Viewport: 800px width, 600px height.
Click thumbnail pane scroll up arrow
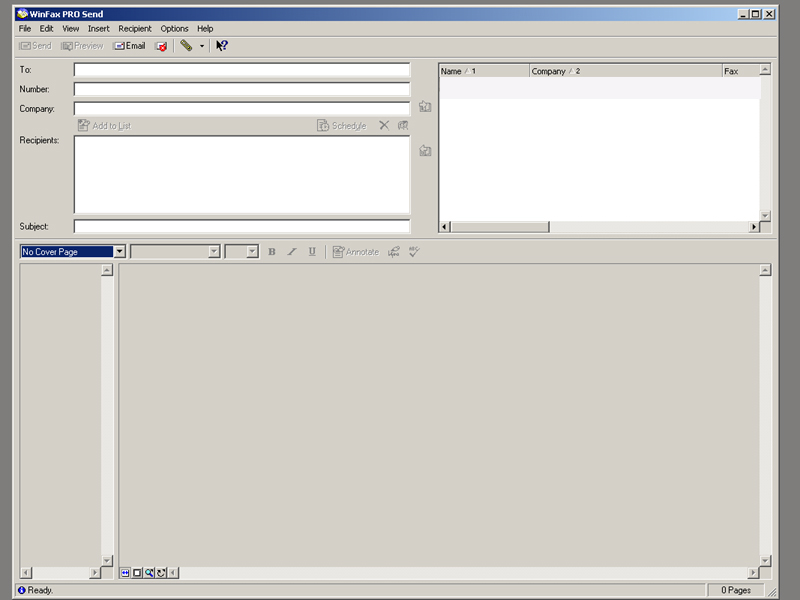107,270
